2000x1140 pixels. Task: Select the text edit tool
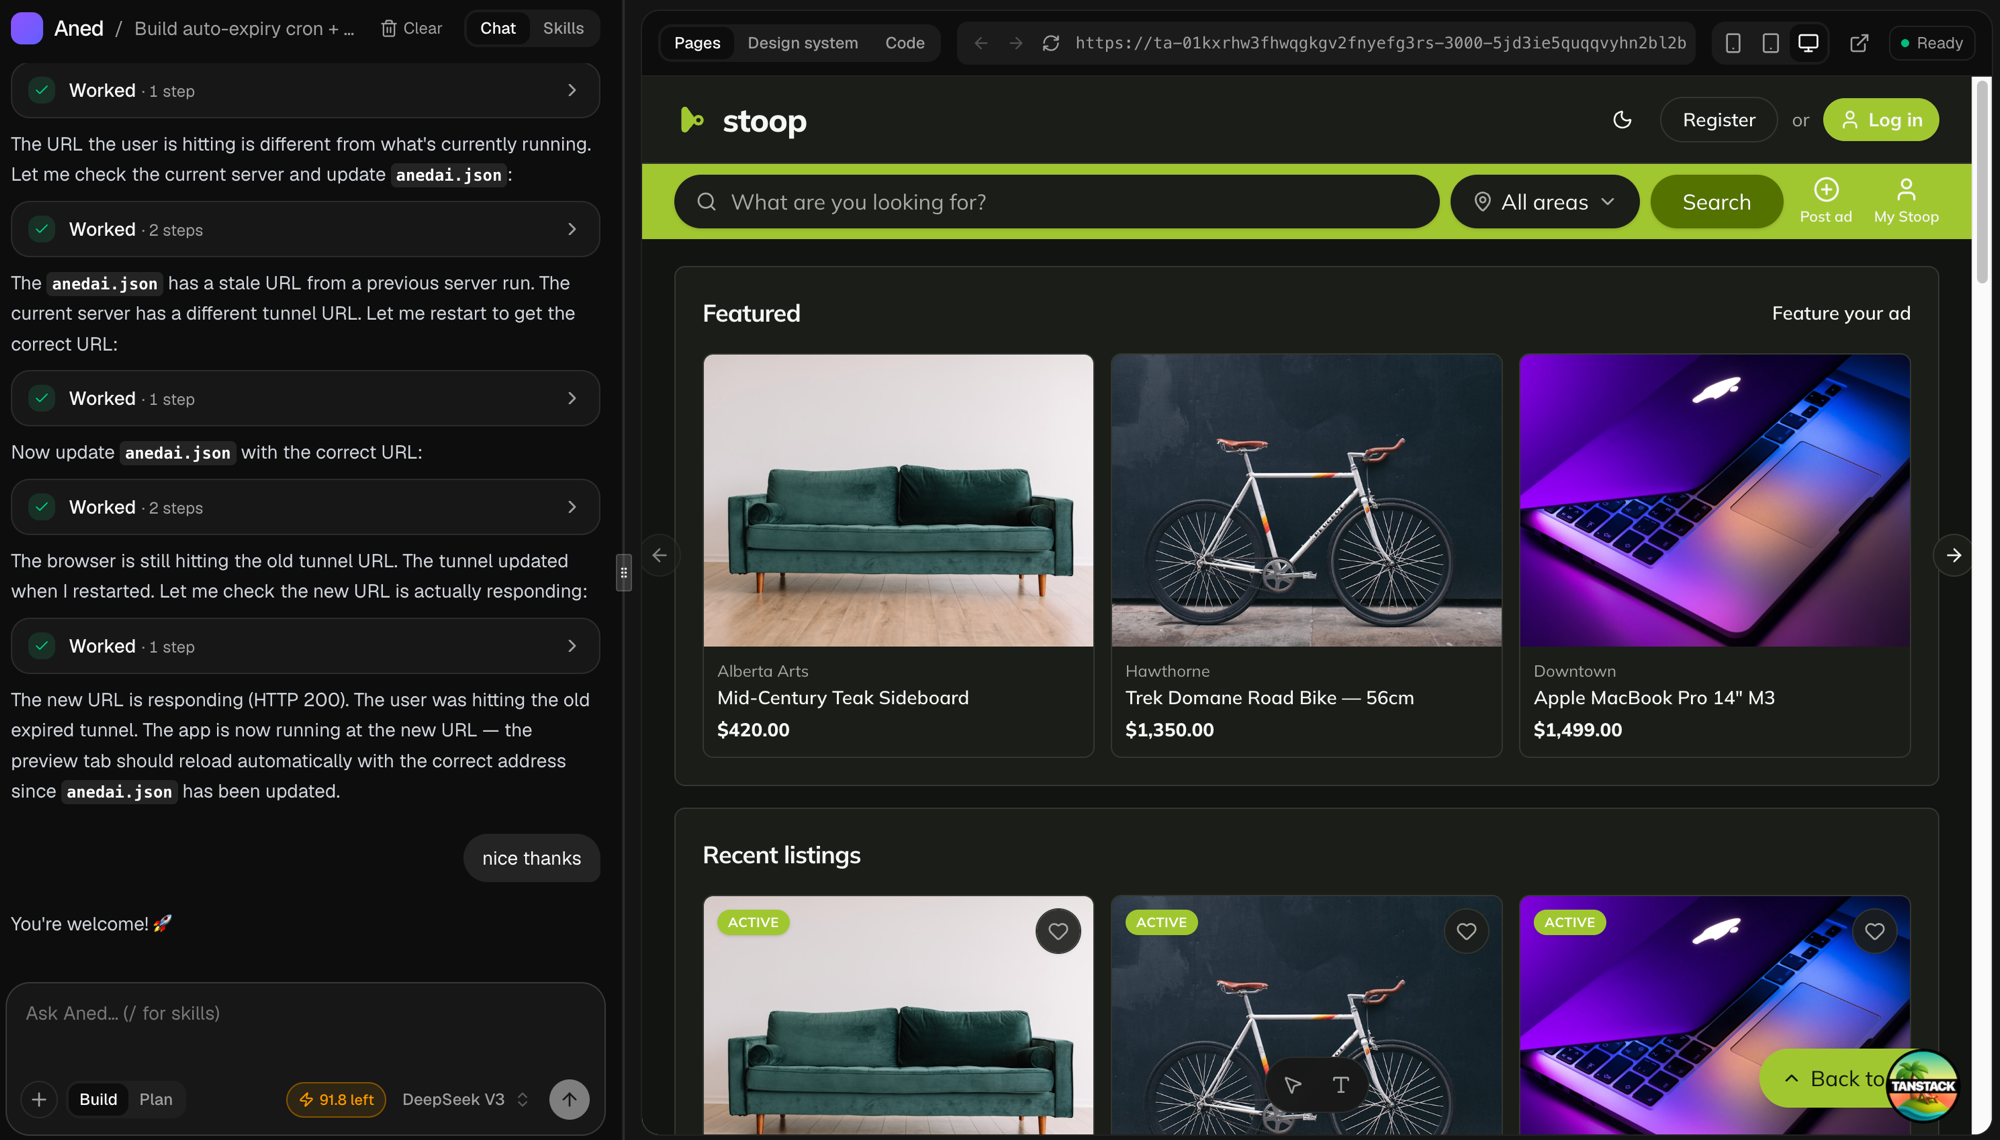(1341, 1085)
